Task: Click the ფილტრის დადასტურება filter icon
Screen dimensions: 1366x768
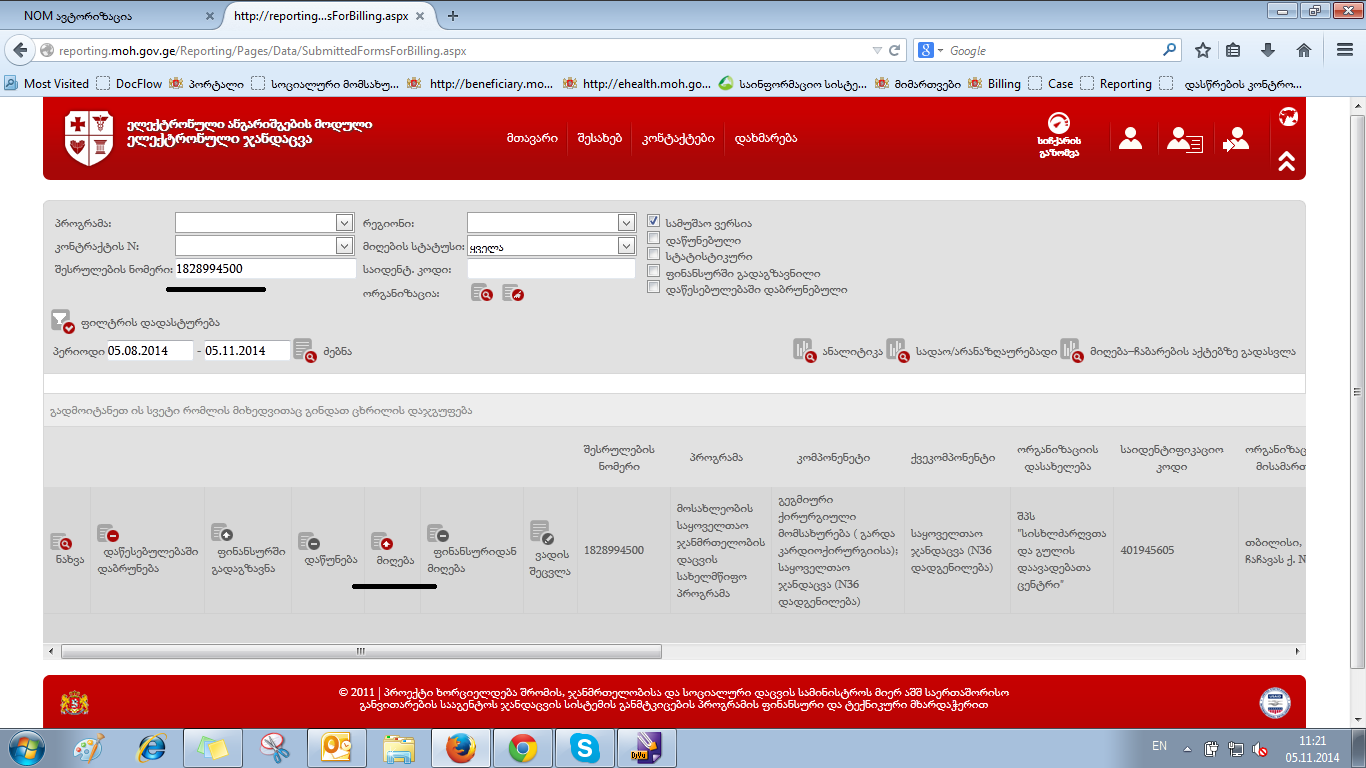Action: (x=62, y=321)
